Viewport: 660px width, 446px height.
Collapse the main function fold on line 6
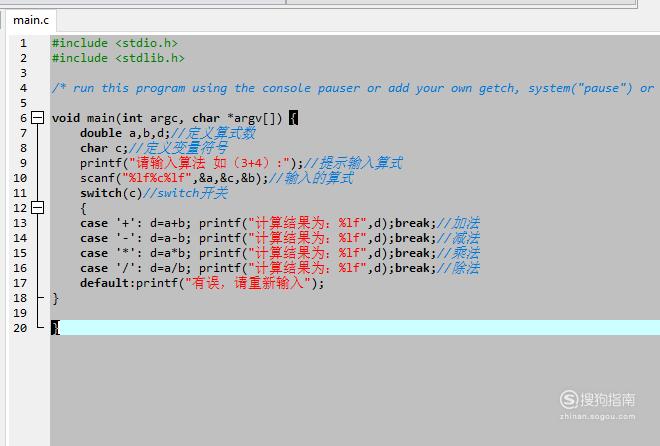pos(37,118)
